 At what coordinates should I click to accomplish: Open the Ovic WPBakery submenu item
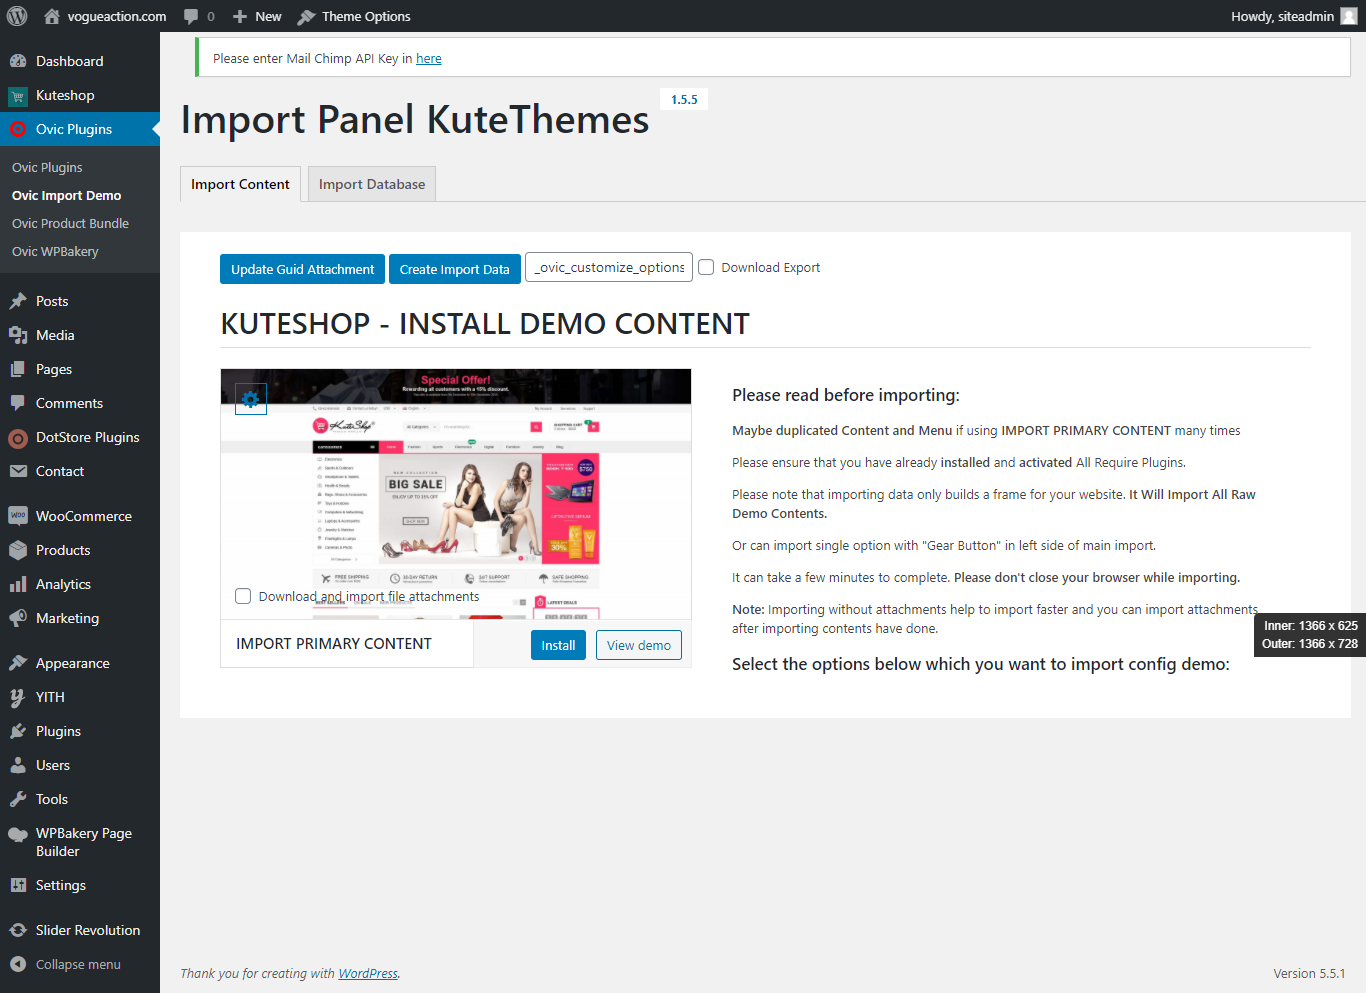pos(55,251)
